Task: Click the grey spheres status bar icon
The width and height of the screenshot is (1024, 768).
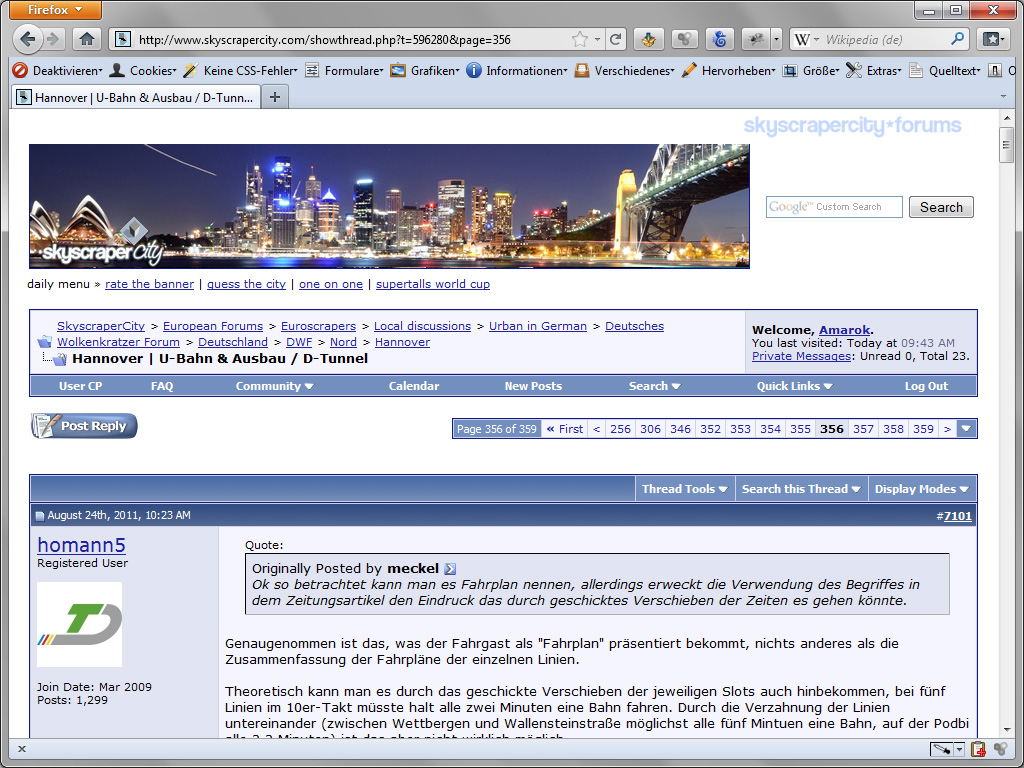Action: pos(1000,749)
